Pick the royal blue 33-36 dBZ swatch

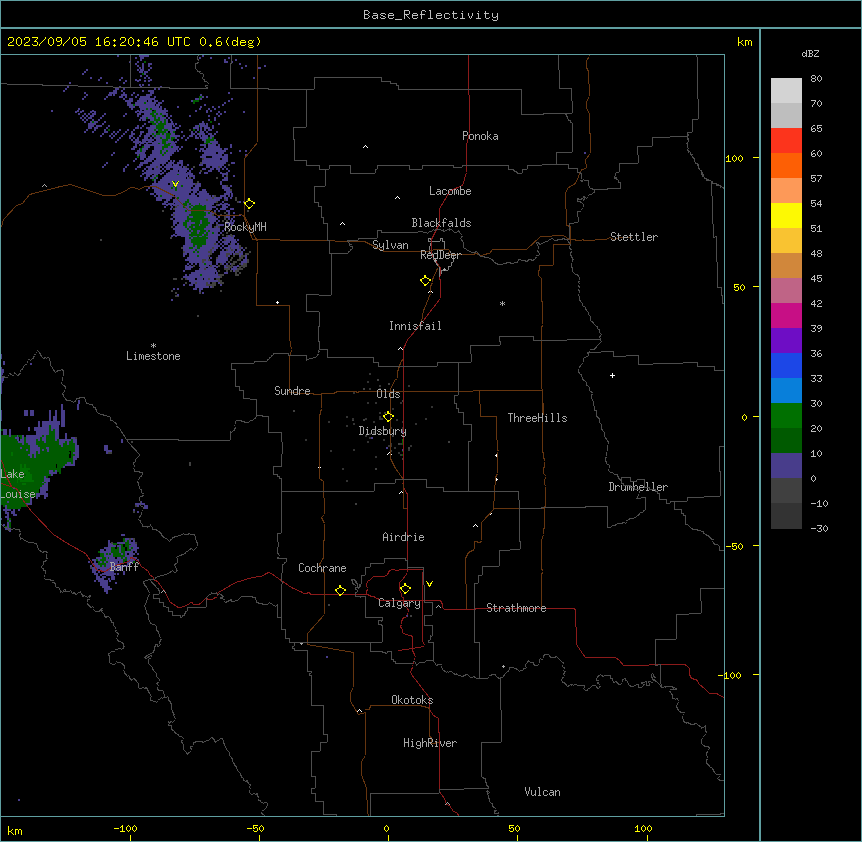tap(786, 365)
